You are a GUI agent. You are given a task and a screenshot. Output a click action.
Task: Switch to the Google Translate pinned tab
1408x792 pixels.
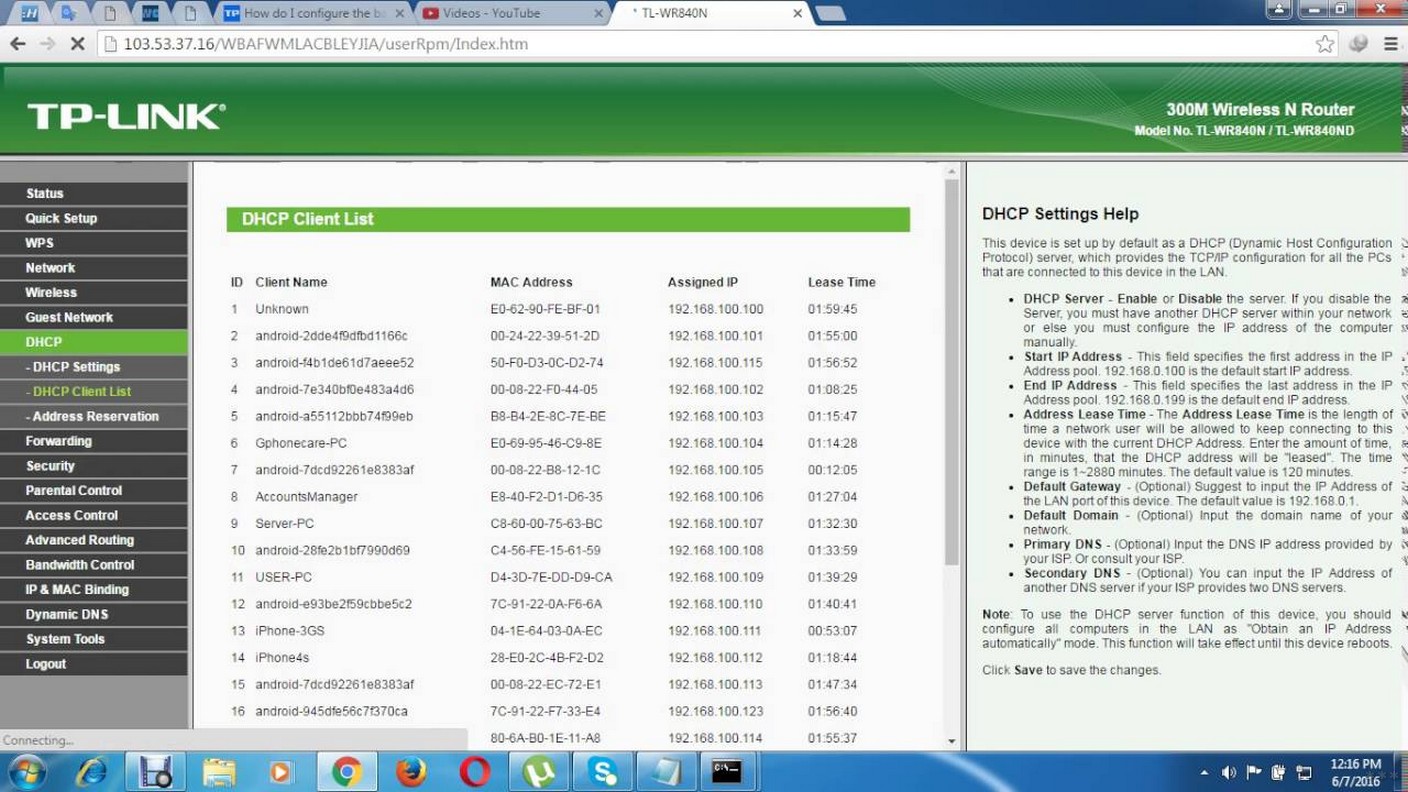click(69, 13)
